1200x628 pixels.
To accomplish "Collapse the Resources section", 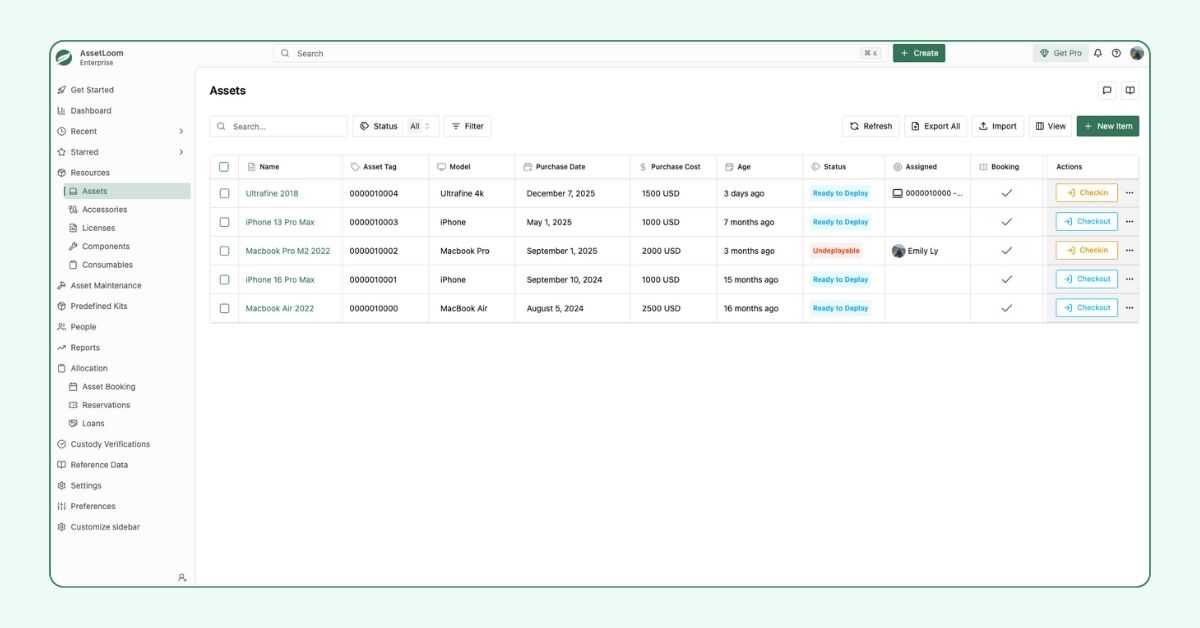I will pos(90,173).
